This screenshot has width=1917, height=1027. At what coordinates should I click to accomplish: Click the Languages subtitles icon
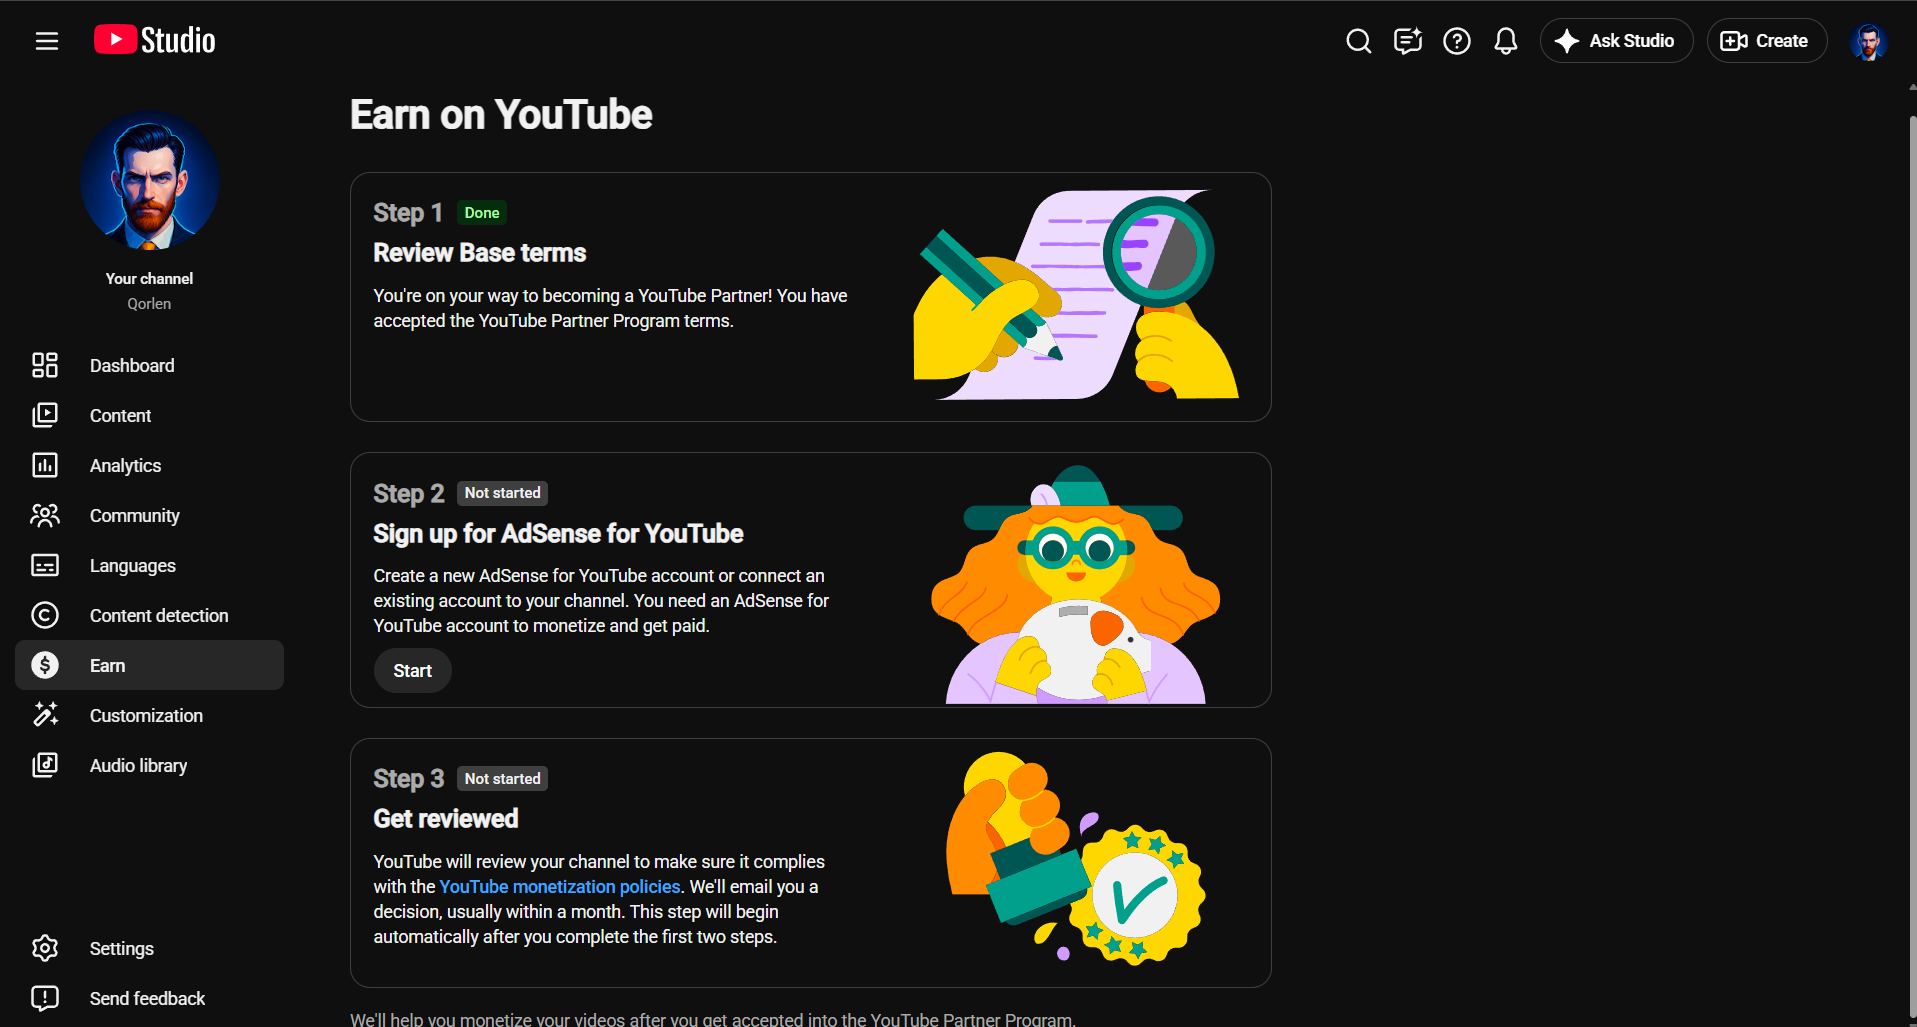tap(45, 565)
